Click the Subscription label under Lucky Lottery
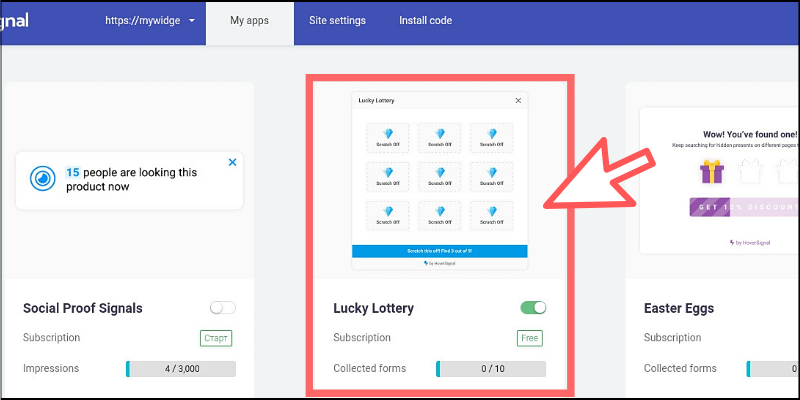 pyautogui.click(x=362, y=338)
